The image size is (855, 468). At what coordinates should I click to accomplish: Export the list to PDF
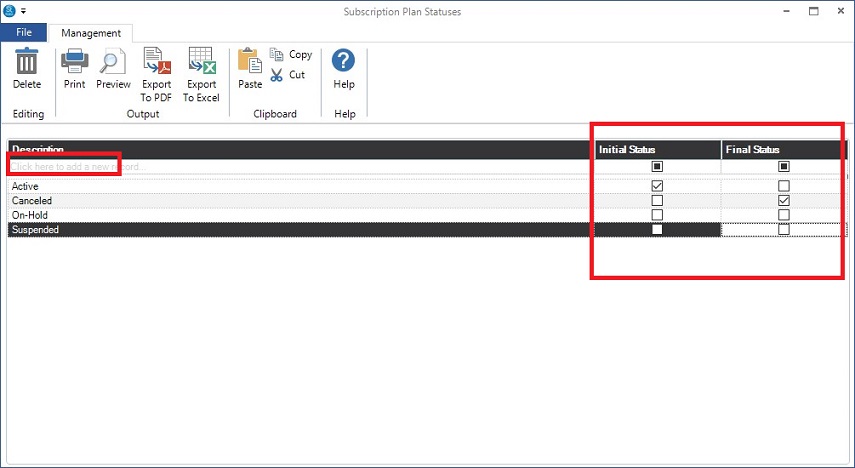pos(156,63)
